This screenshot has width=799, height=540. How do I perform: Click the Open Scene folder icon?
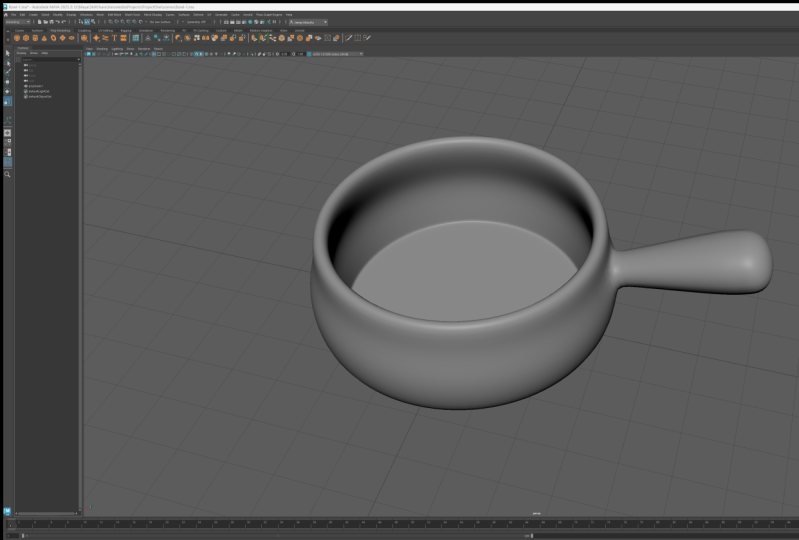point(45,22)
